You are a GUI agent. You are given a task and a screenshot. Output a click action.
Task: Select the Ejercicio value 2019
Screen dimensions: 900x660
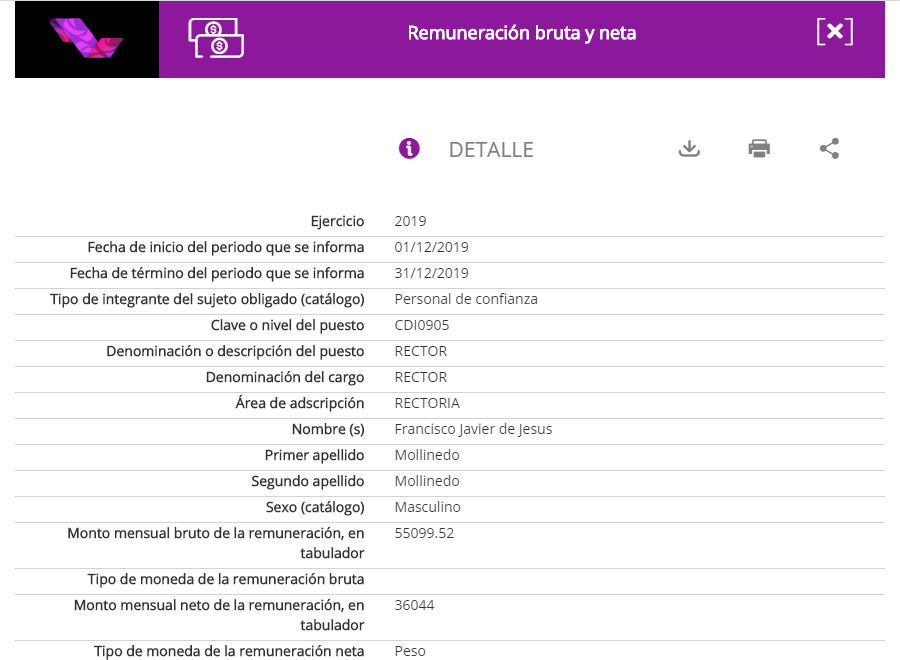[x=410, y=222]
